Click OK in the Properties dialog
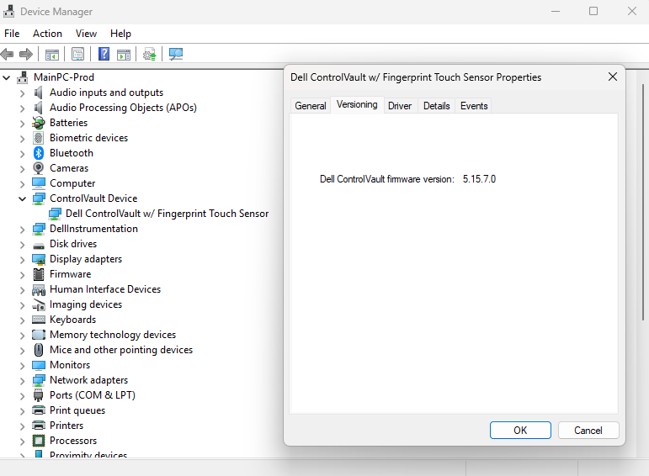The image size is (649, 476). point(520,430)
